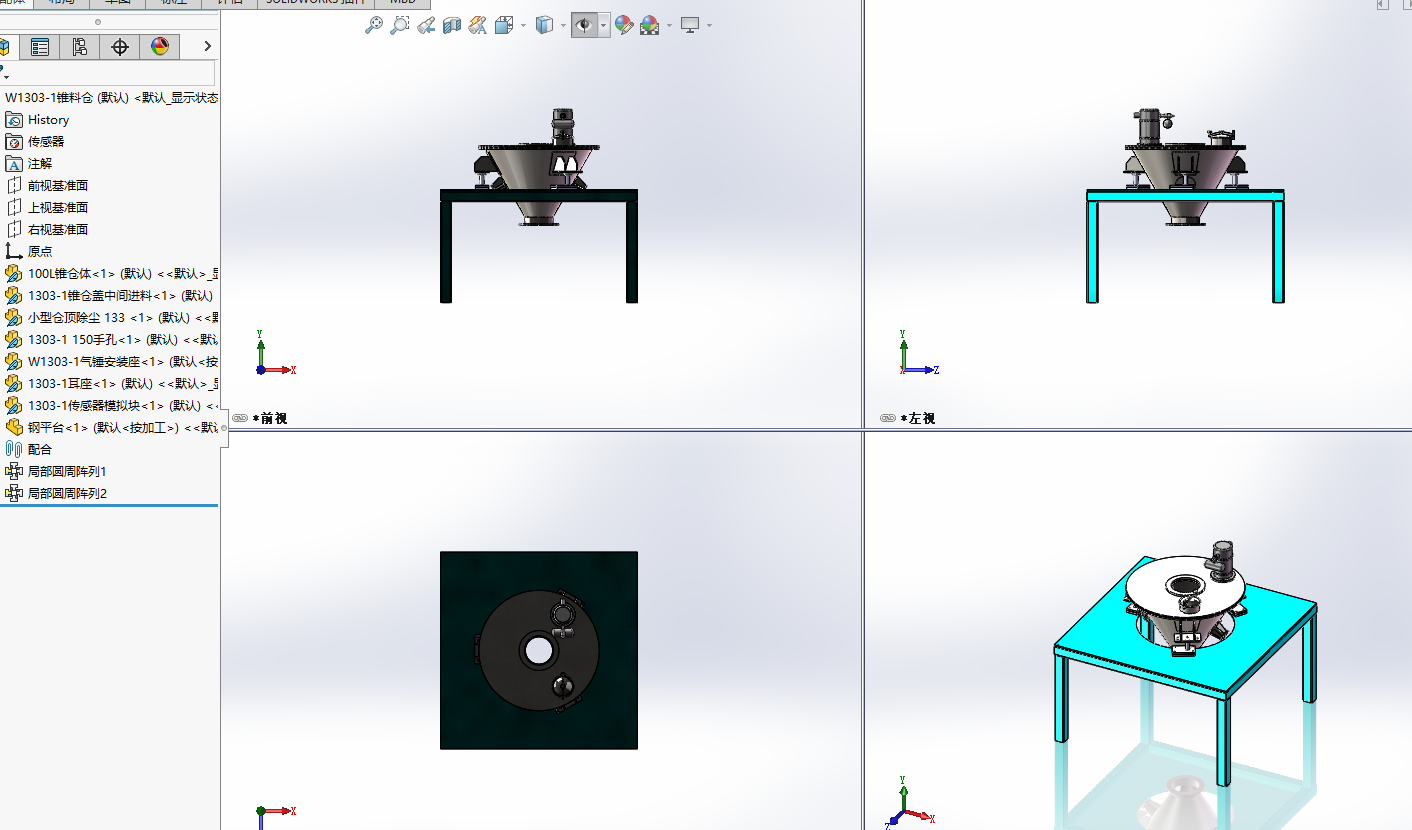Image resolution: width=1412 pixels, height=830 pixels.
Task: Click the Apply Scene icon
Action: click(x=649, y=25)
